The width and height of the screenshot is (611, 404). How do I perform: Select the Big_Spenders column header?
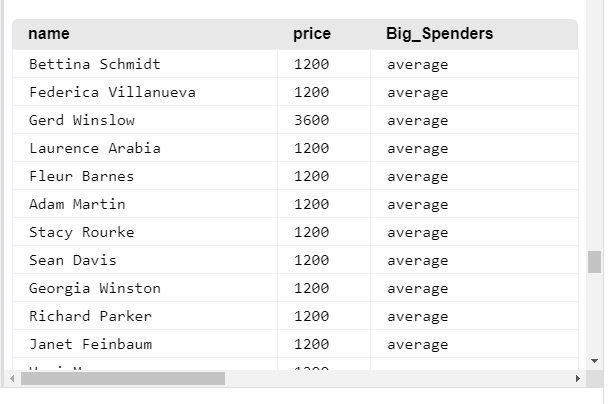[440, 34]
